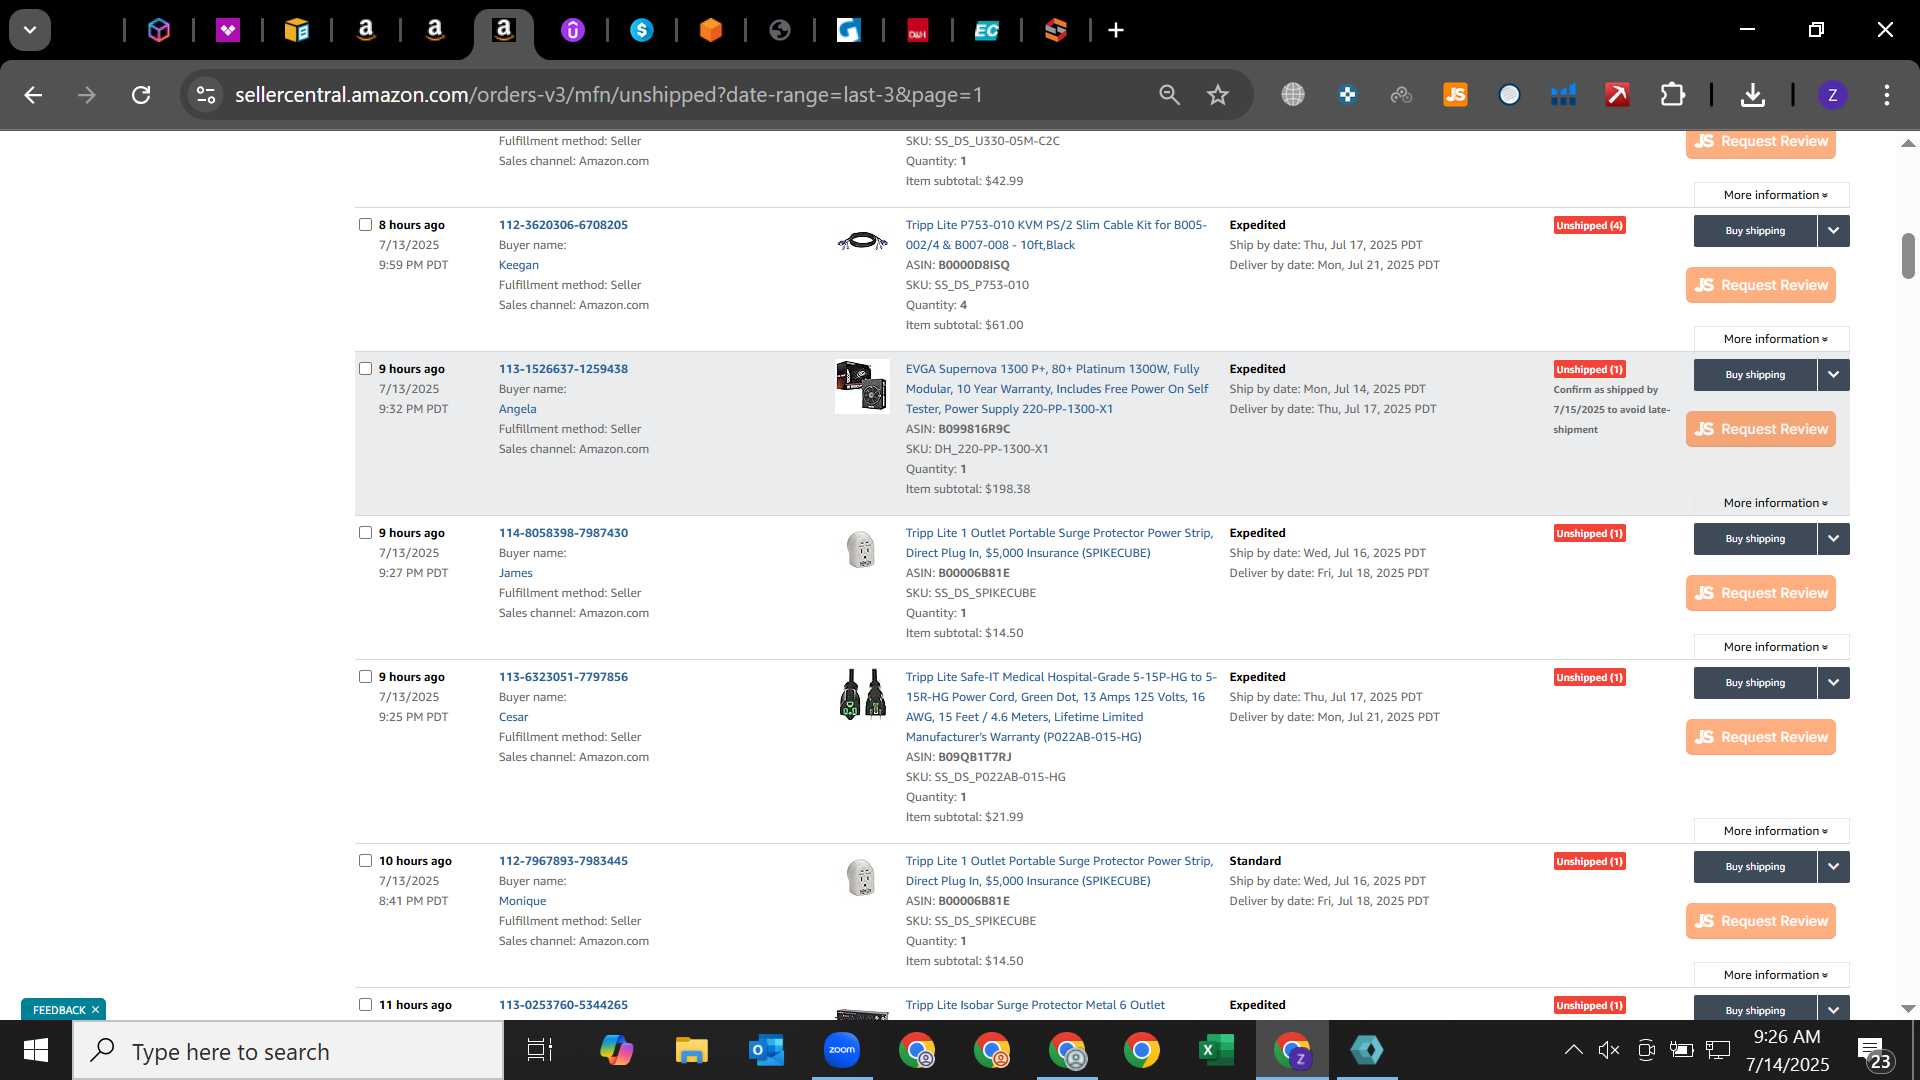This screenshot has width=1920, height=1080.
Task: Open Chrome three-dot menu
Action: (x=1886, y=95)
